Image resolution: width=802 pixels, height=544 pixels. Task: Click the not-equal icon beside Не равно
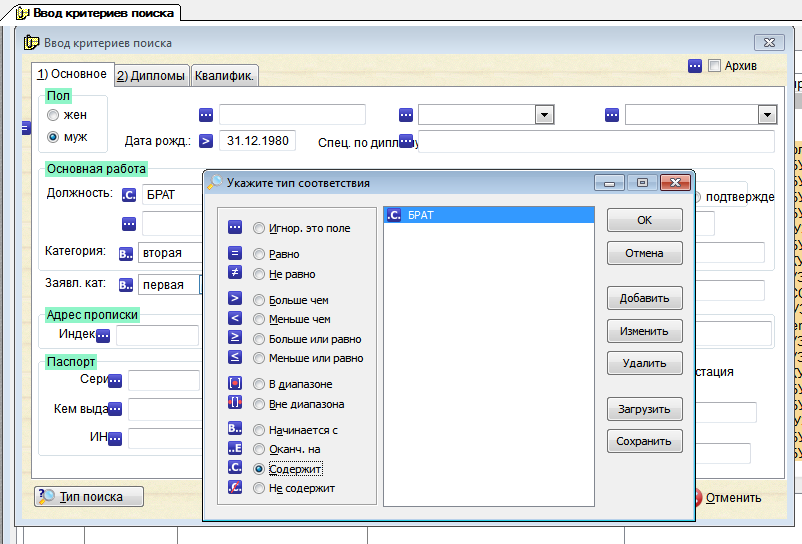235,273
